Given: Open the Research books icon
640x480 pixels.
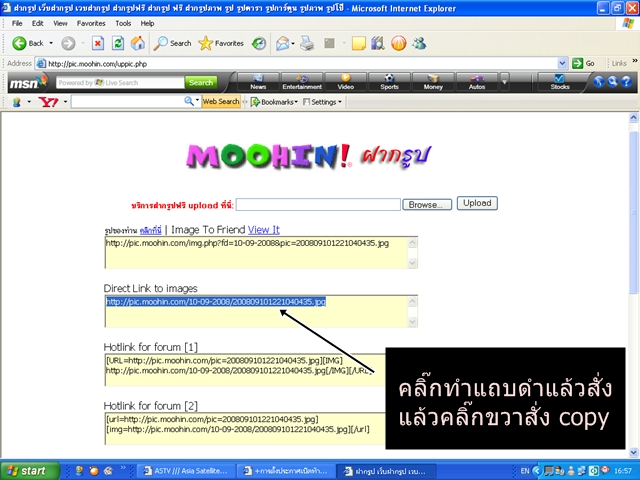Looking at the screenshot, I should 378,43.
